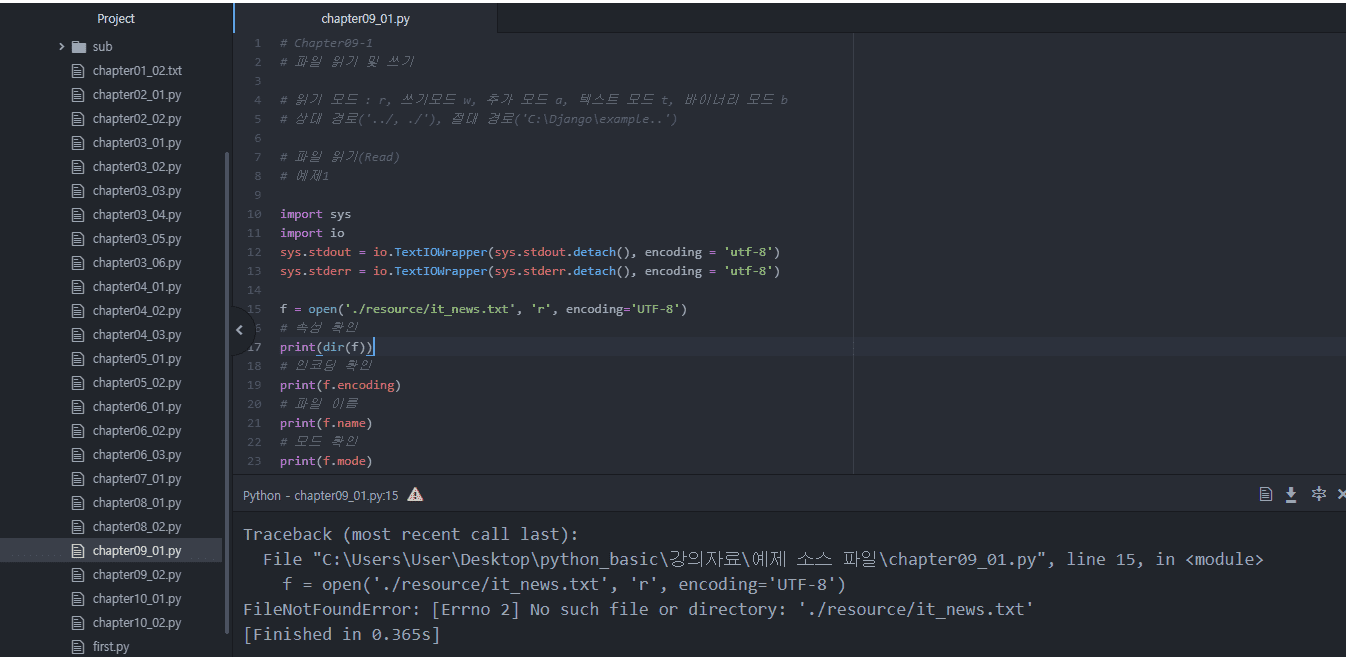The image size is (1346, 657).
Task: Select the highlighted chapter09_01.py tree row
Action: (x=111, y=551)
